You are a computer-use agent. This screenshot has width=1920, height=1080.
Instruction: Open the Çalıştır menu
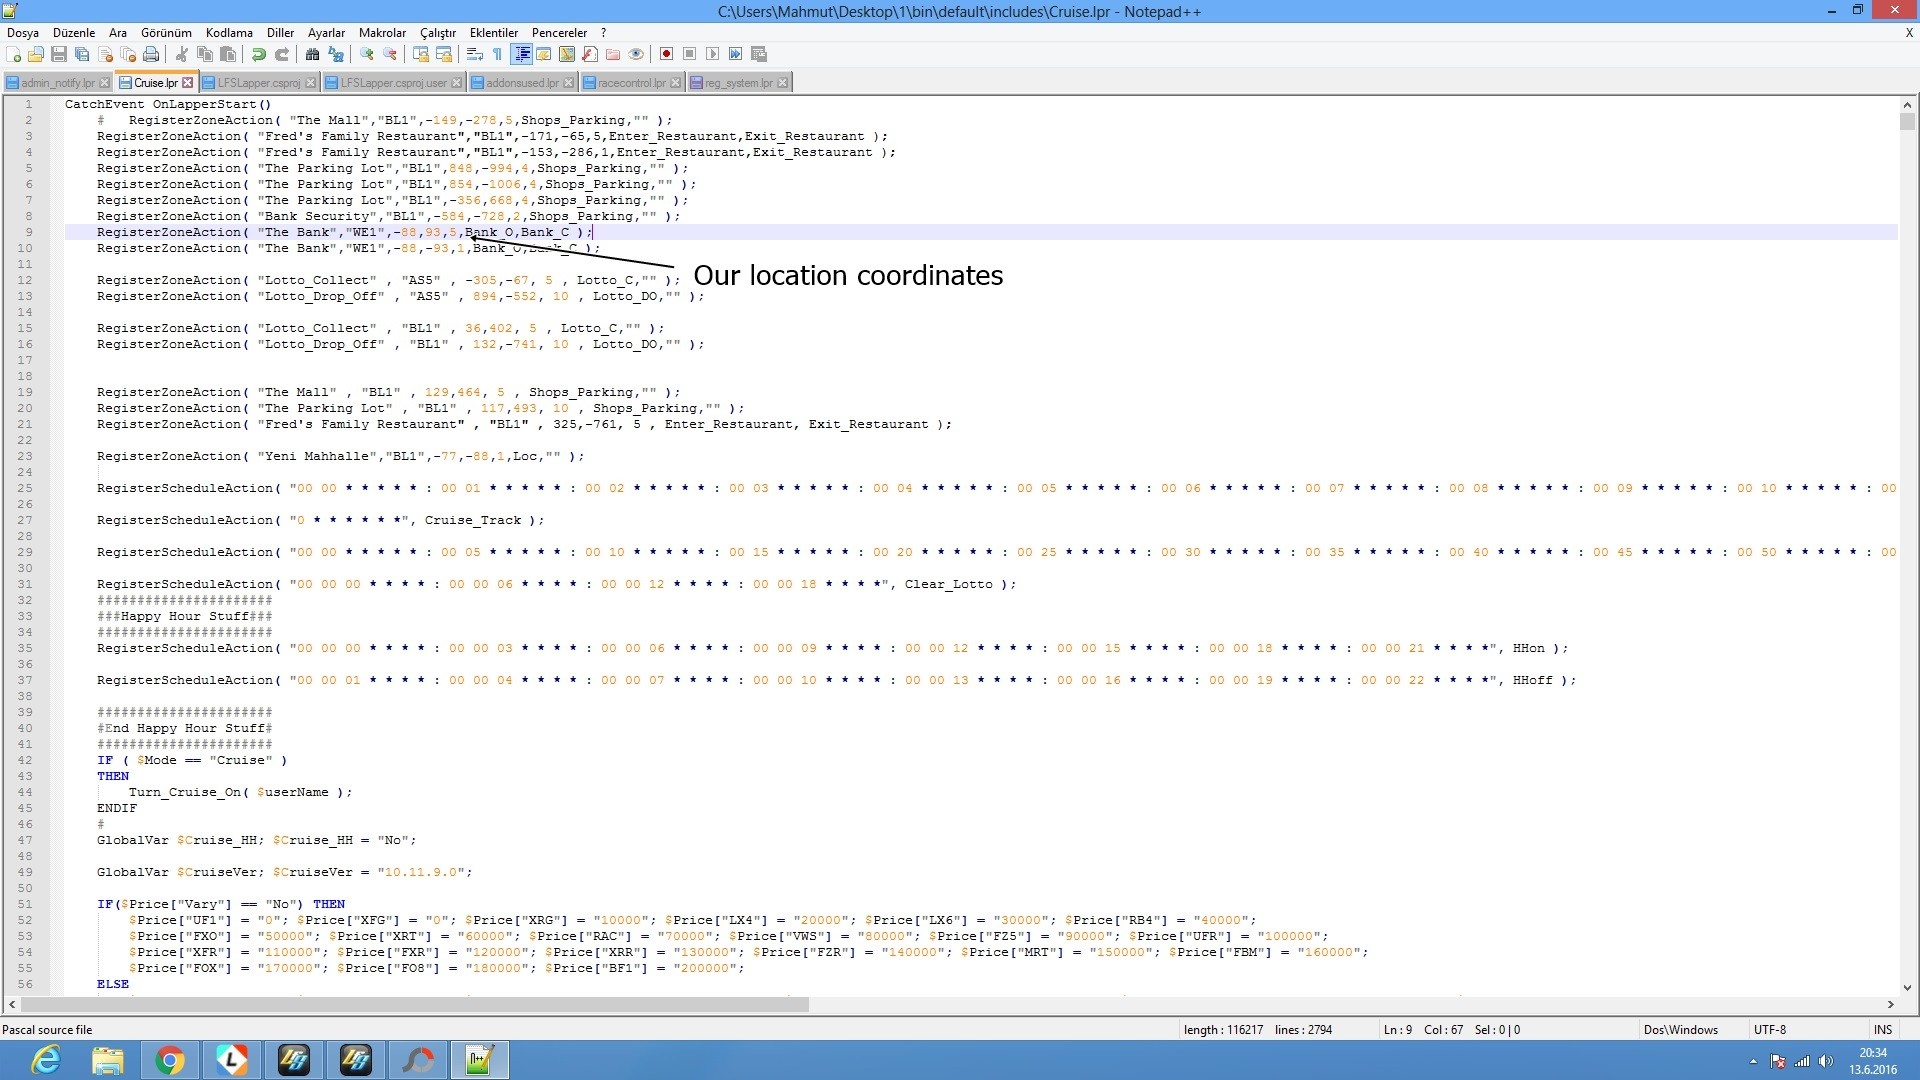(438, 33)
